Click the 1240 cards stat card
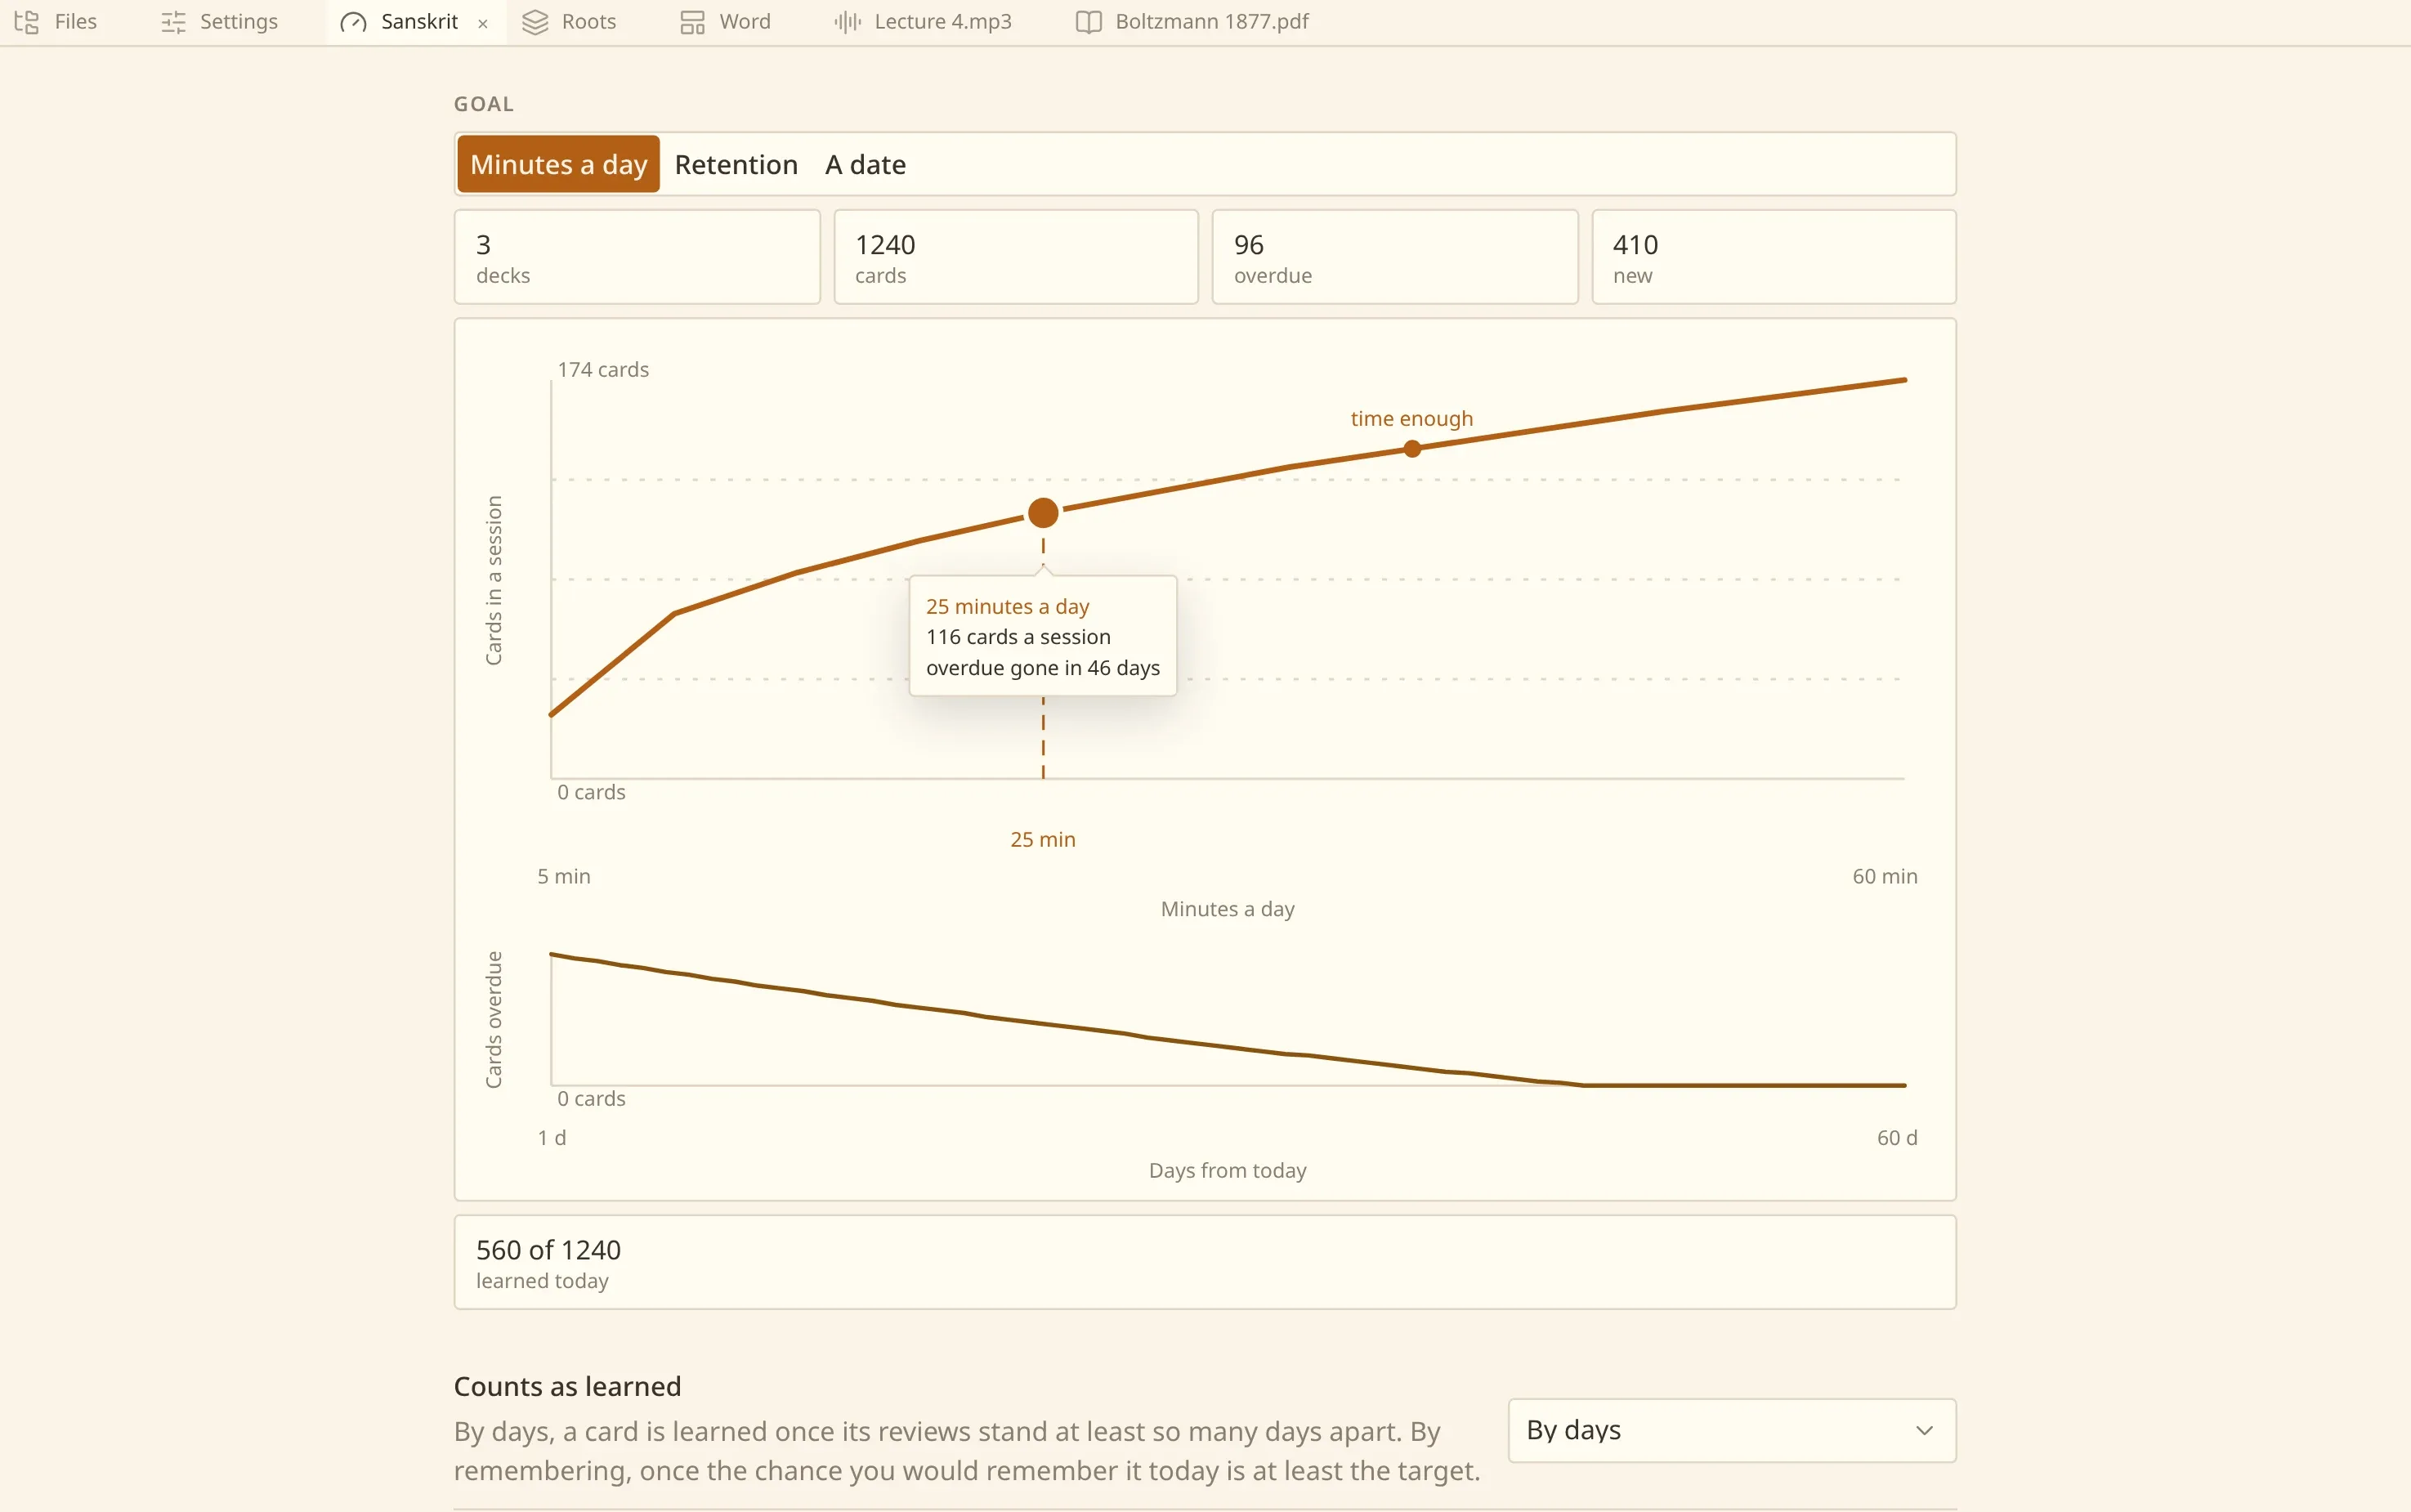 point(1016,257)
